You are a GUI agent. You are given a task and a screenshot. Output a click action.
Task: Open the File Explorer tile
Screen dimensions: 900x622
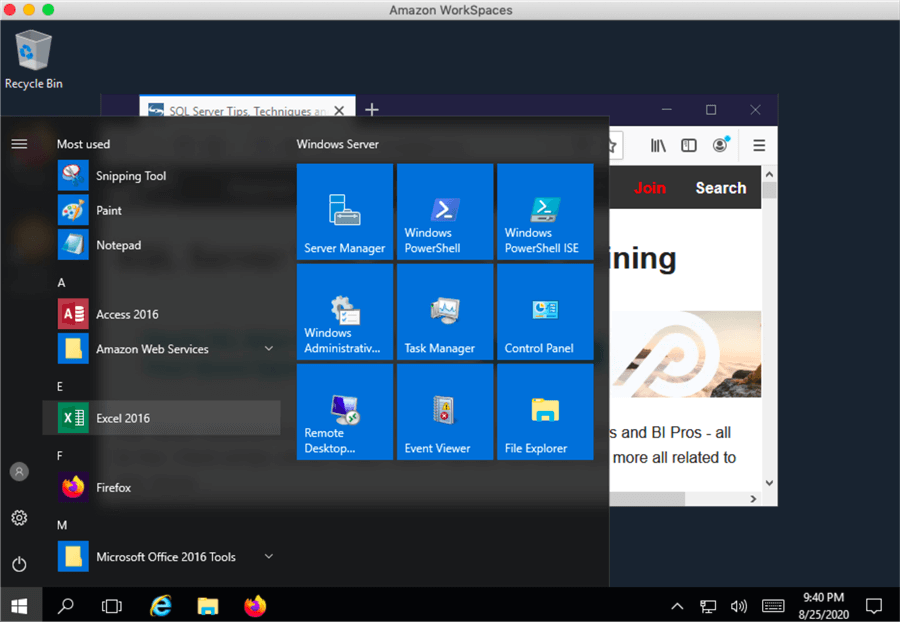[545, 411]
